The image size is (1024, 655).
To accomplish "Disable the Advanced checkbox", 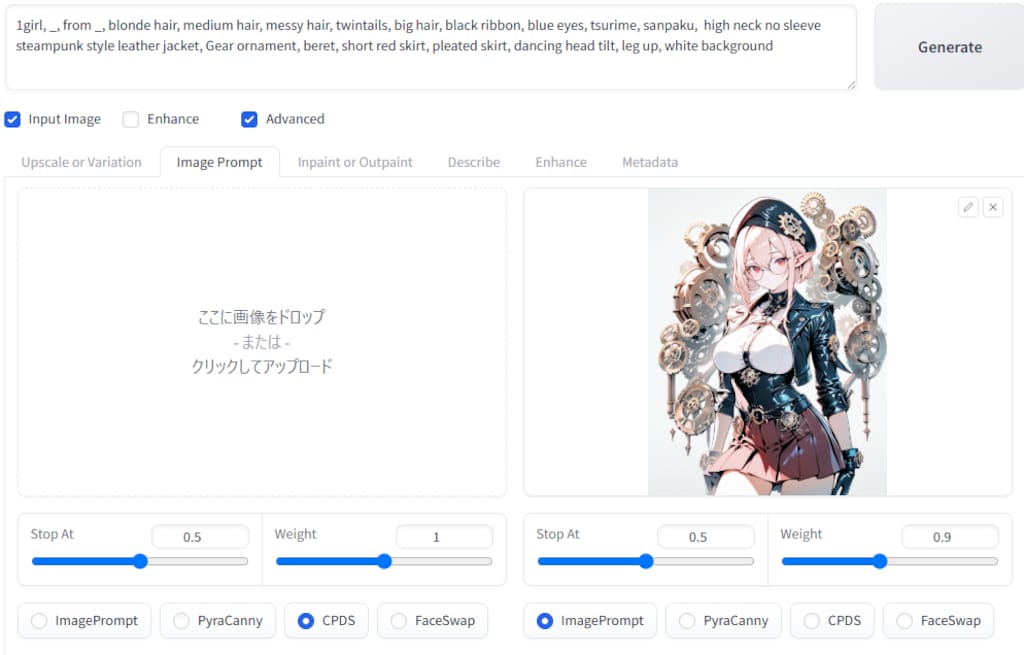I will tap(249, 119).
